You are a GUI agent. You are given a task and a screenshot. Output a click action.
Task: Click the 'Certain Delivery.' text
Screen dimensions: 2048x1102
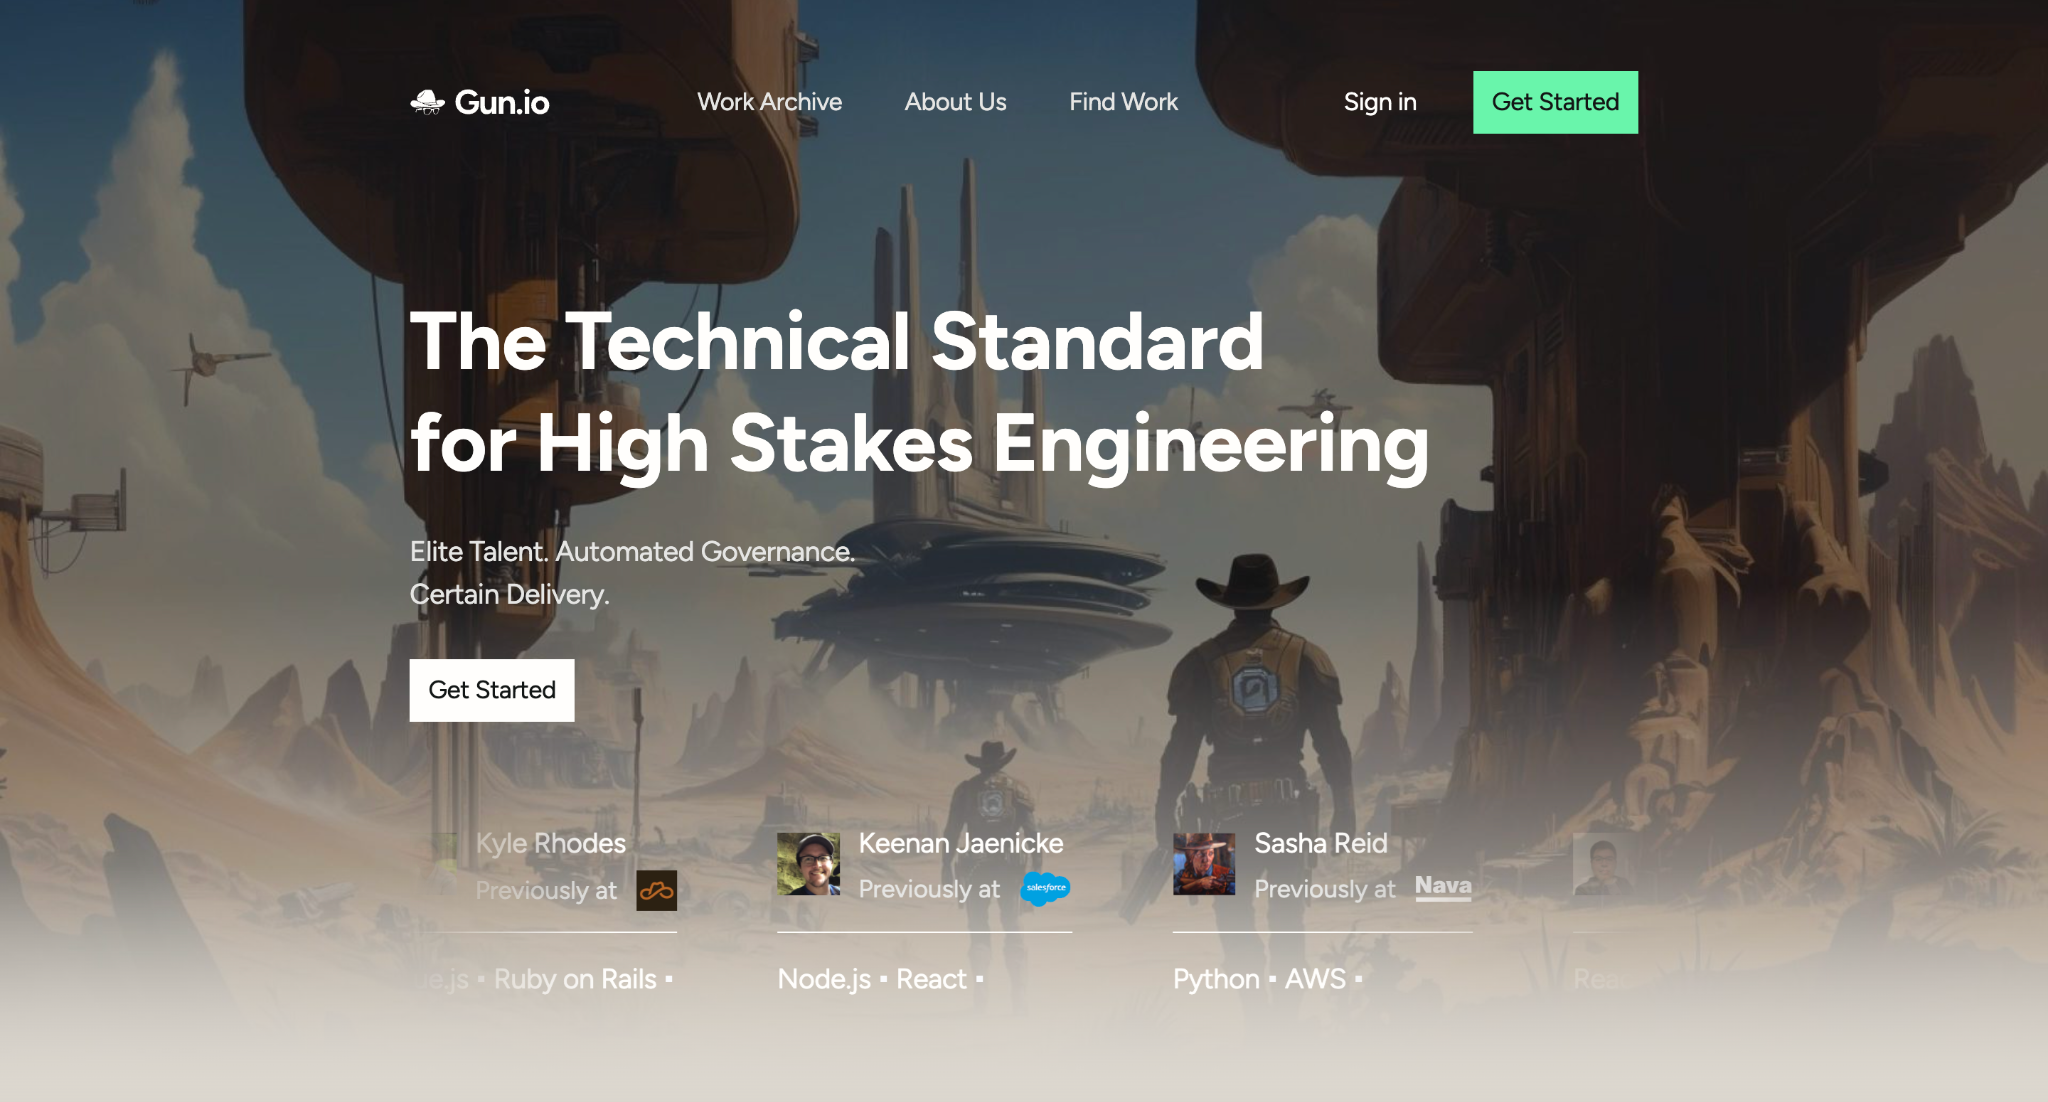tap(509, 595)
